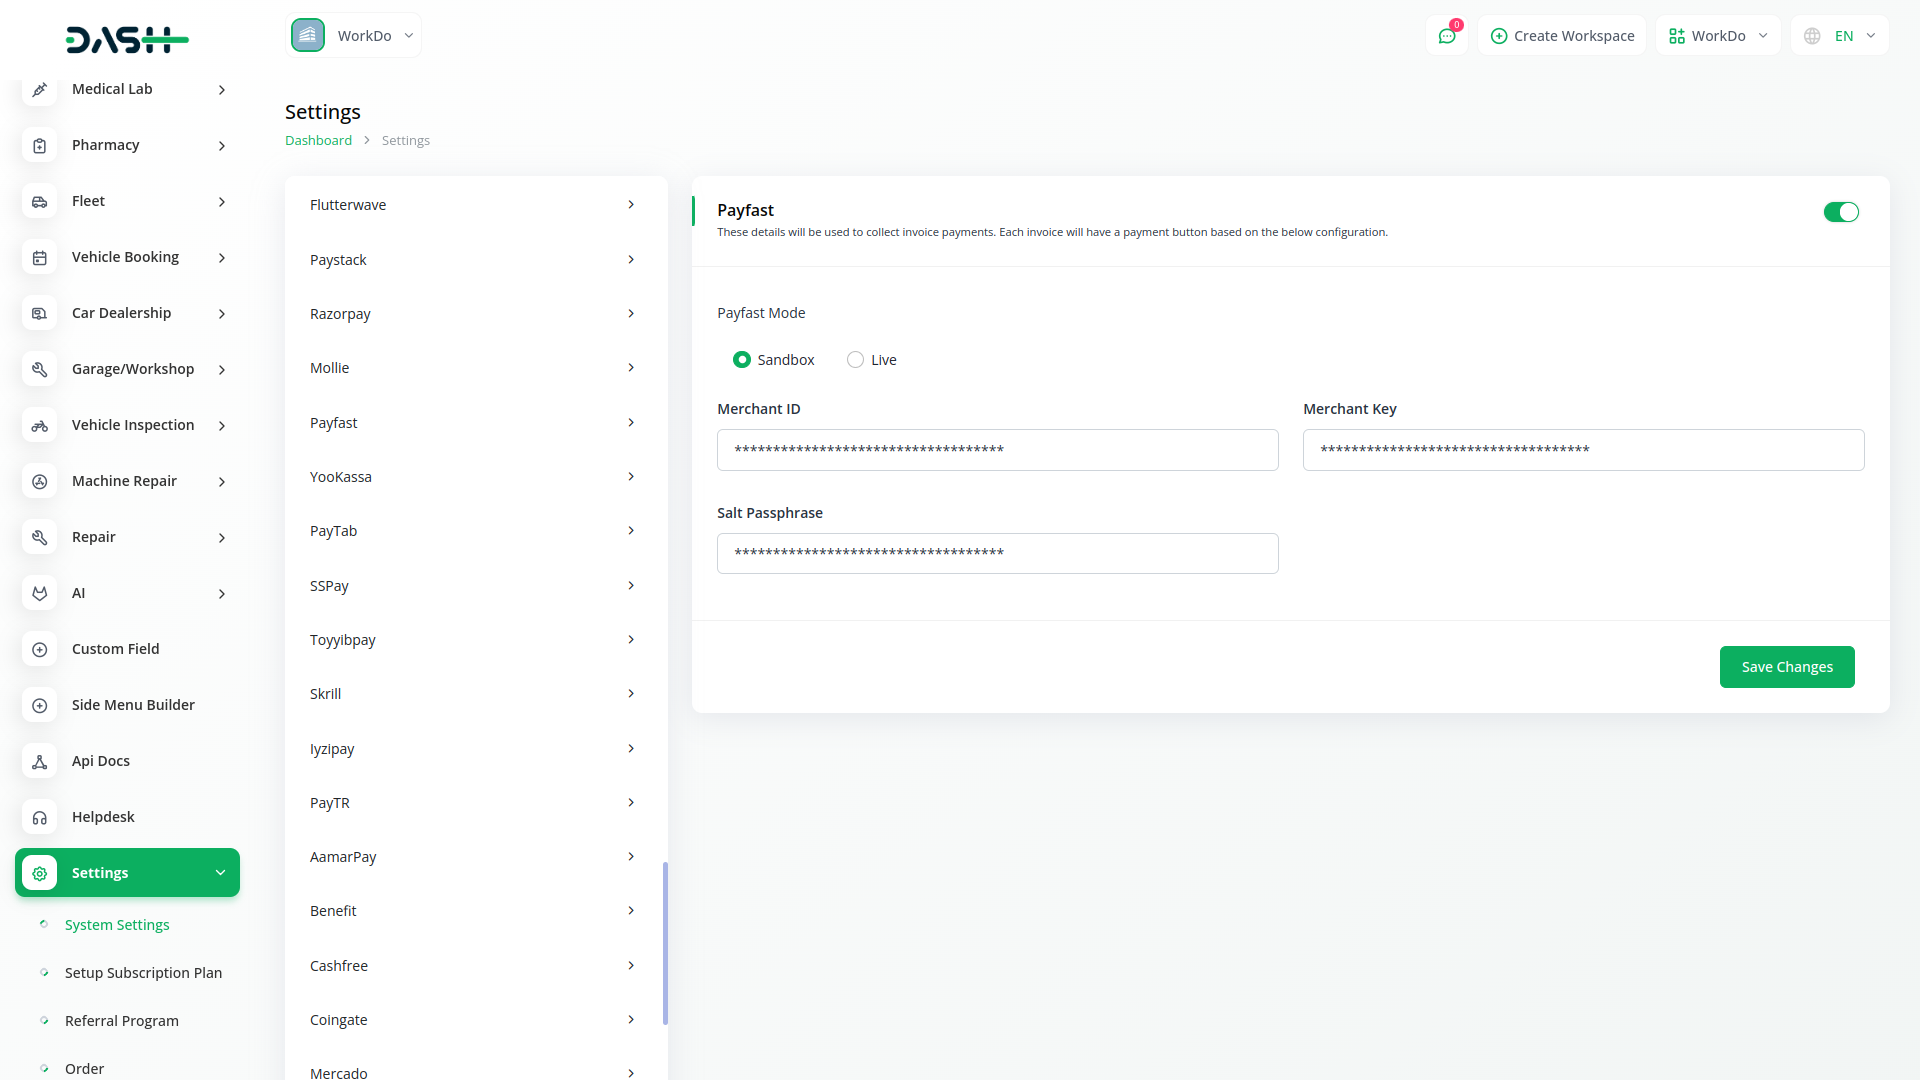
Task: Open the Referral Program link
Action: pos(122,1021)
